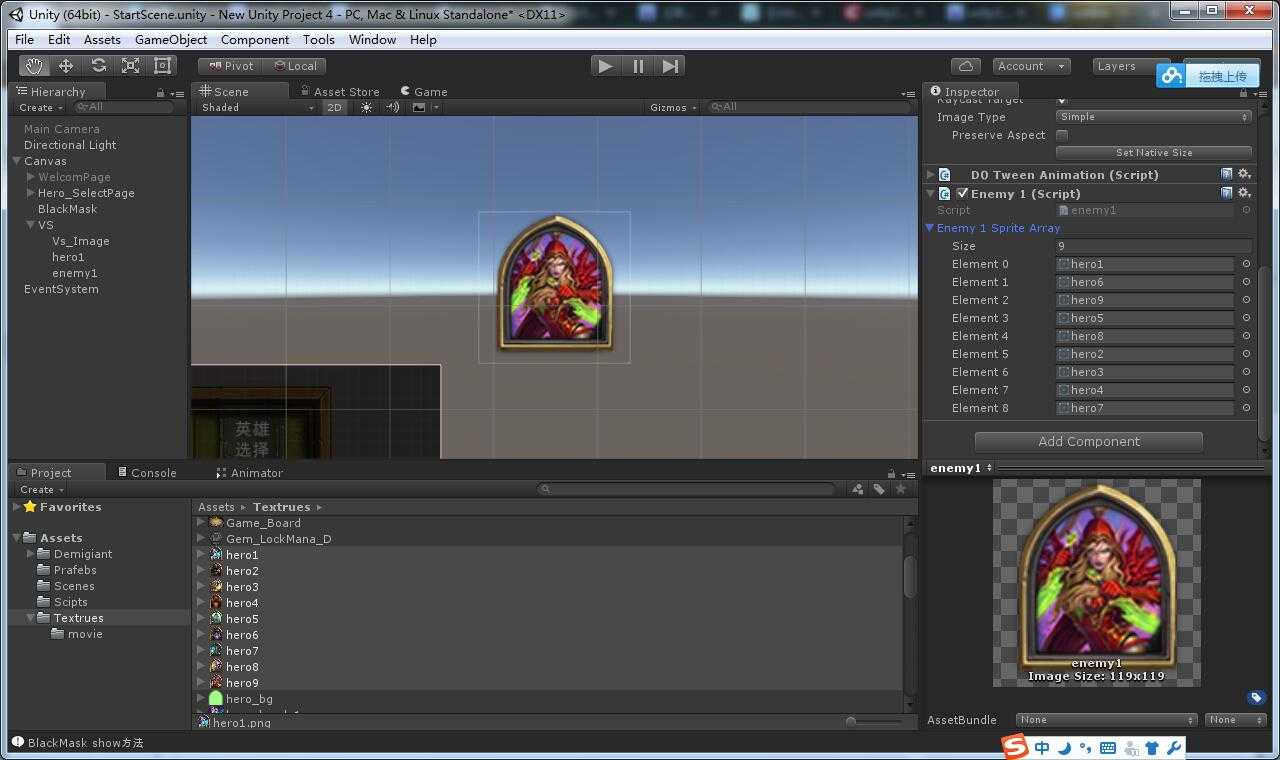
Task: Open the cloud services icon
Action: coord(965,66)
